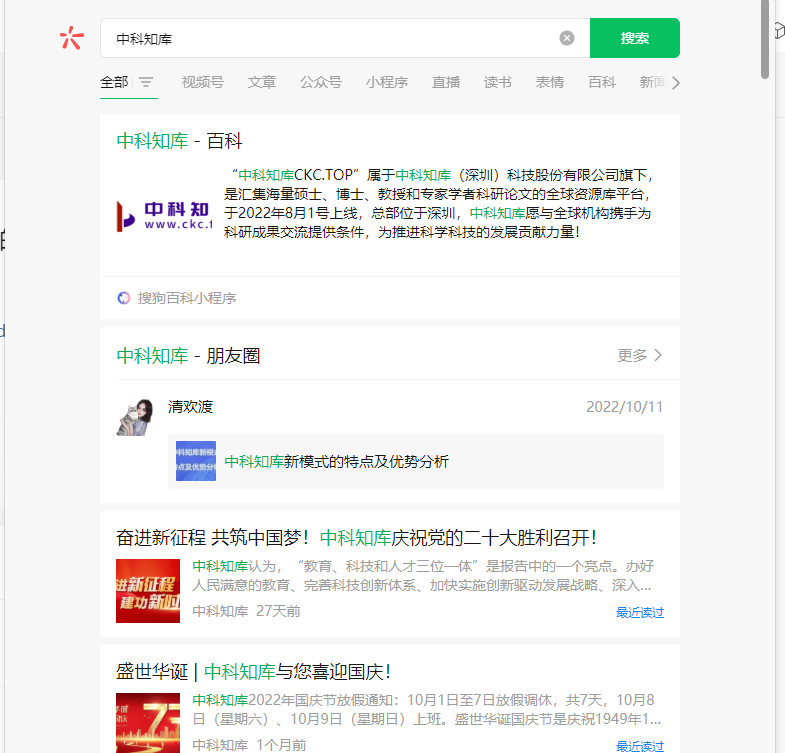
Task: Click the username 清欢渡
Action: pyautogui.click(x=190, y=407)
